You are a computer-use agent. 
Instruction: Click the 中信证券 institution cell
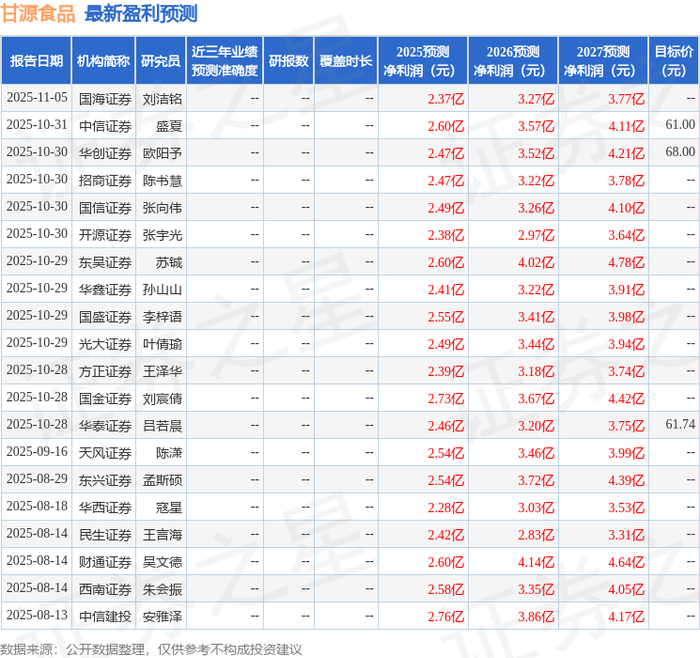(105, 126)
